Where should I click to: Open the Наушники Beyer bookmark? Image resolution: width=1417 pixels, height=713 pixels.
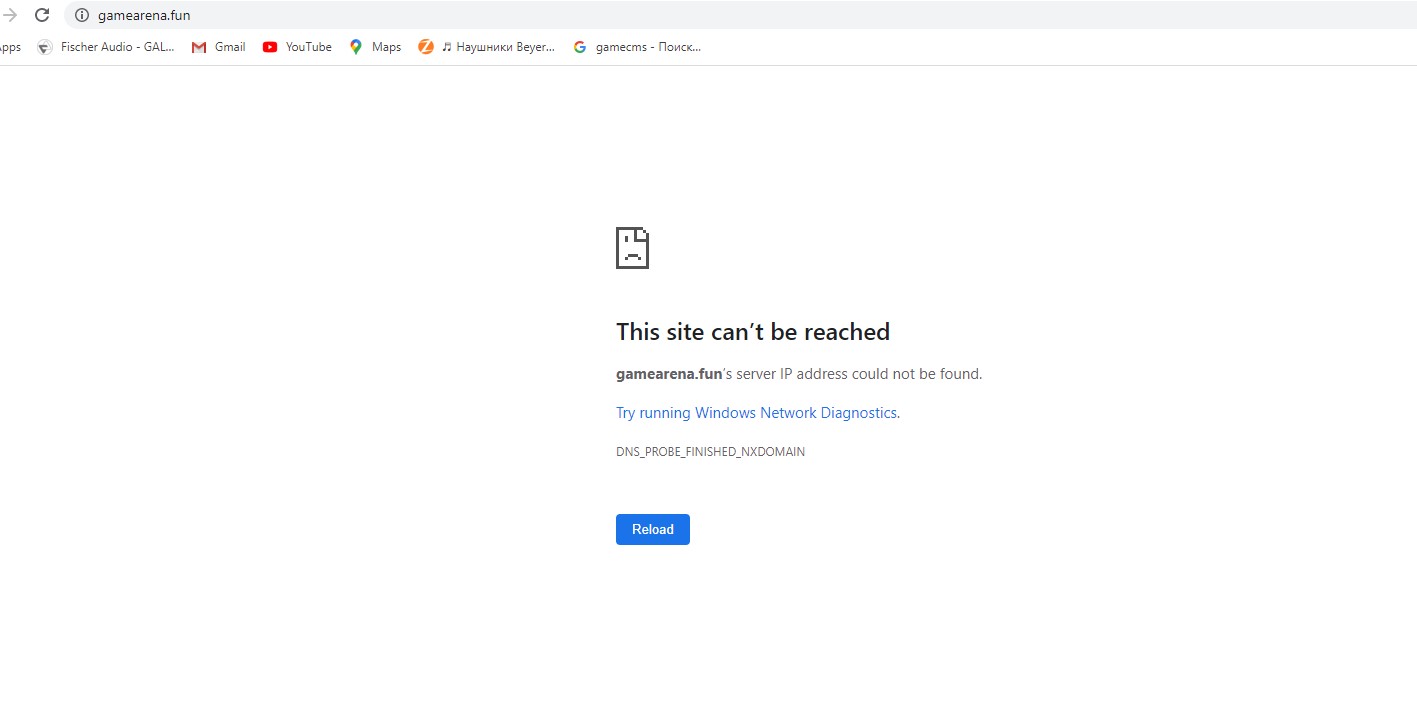point(487,47)
